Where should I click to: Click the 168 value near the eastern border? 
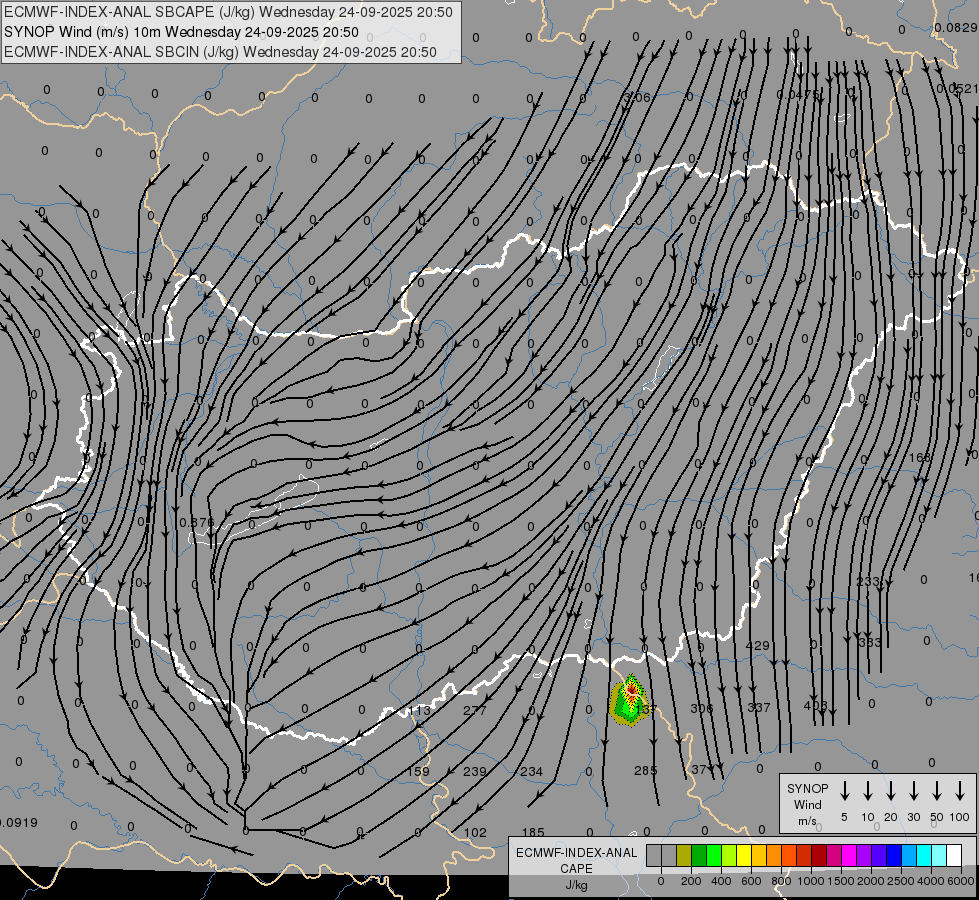[919, 458]
